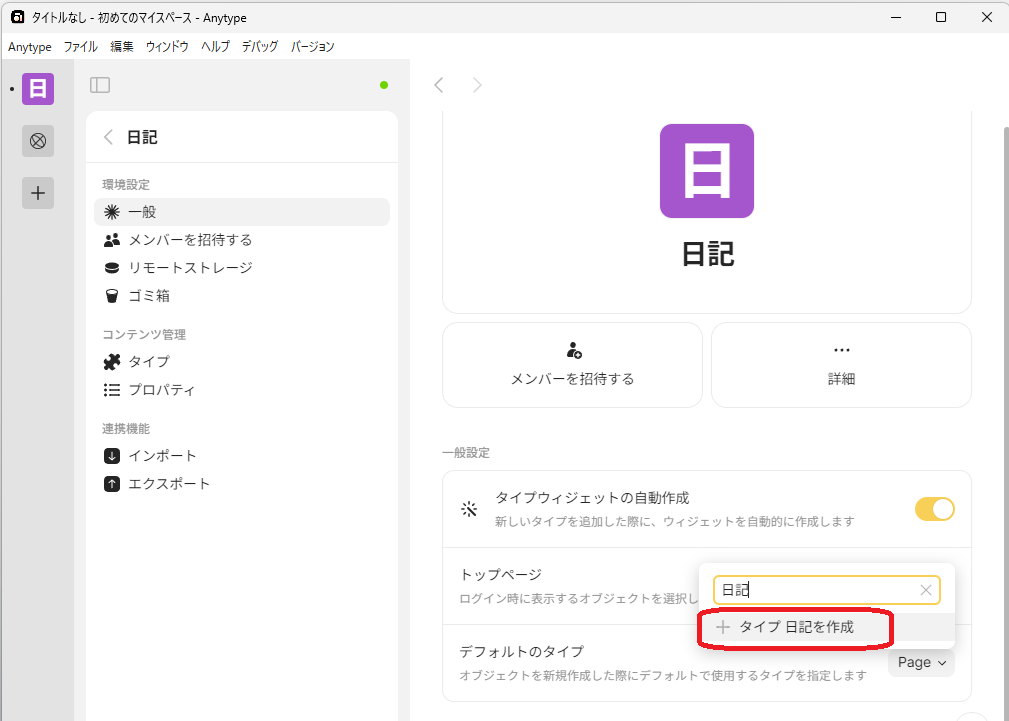
Task: Click the sparkle icon beside タイプウィジェットの自動作成
Action: coord(469,509)
